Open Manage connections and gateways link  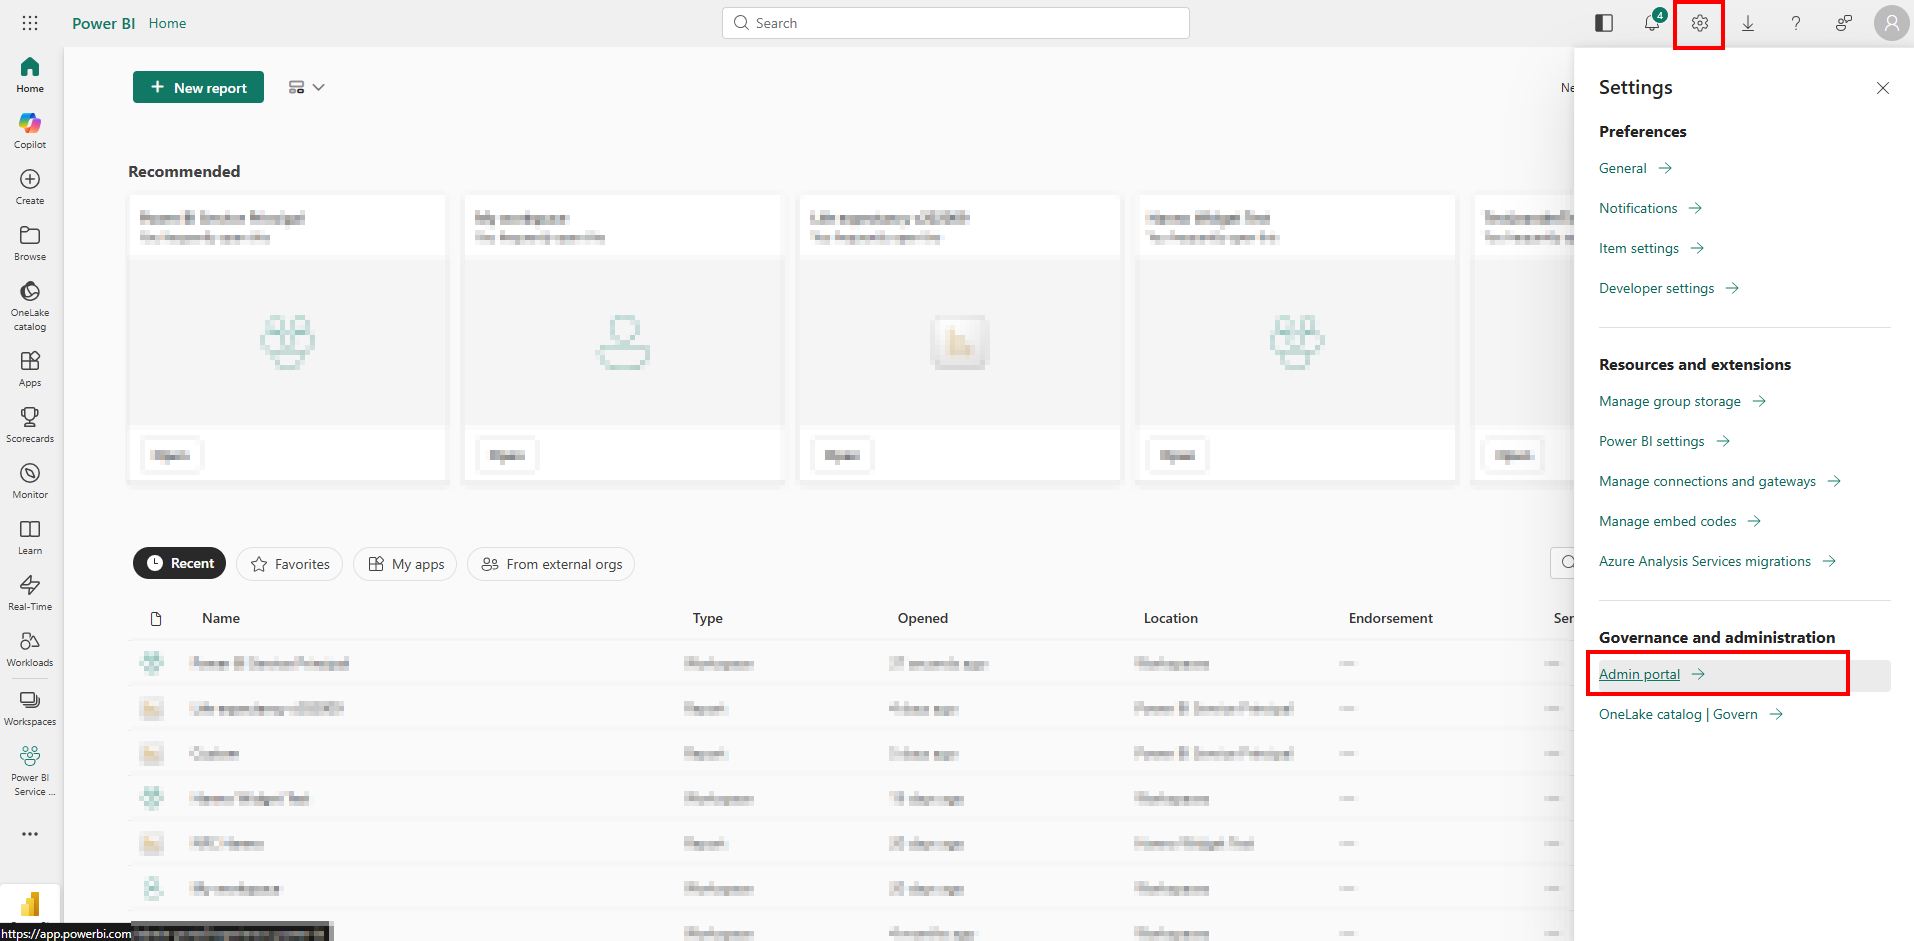(x=1707, y=481)
